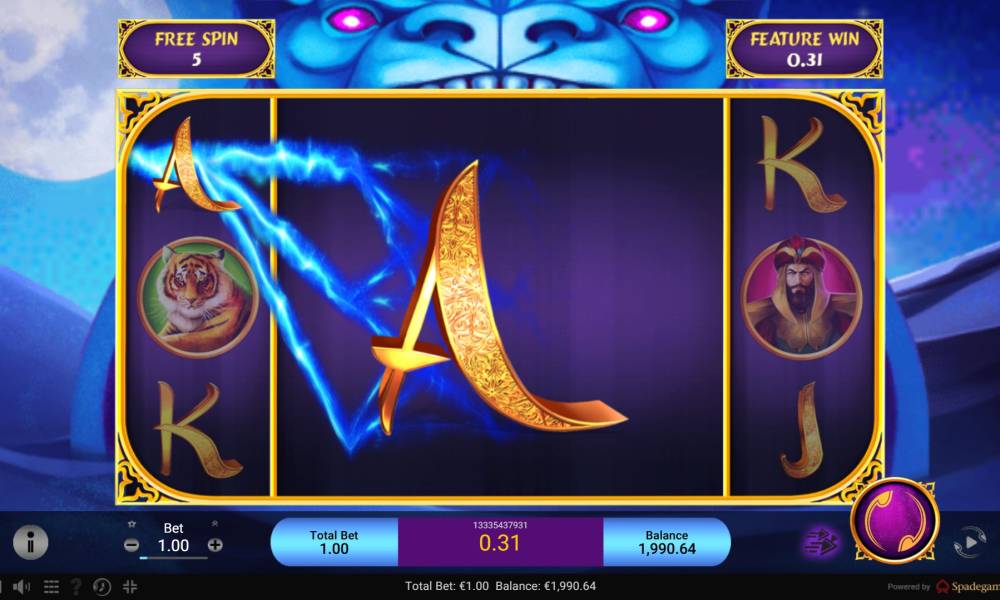Open the paytable menu icon

coord(52,587)
